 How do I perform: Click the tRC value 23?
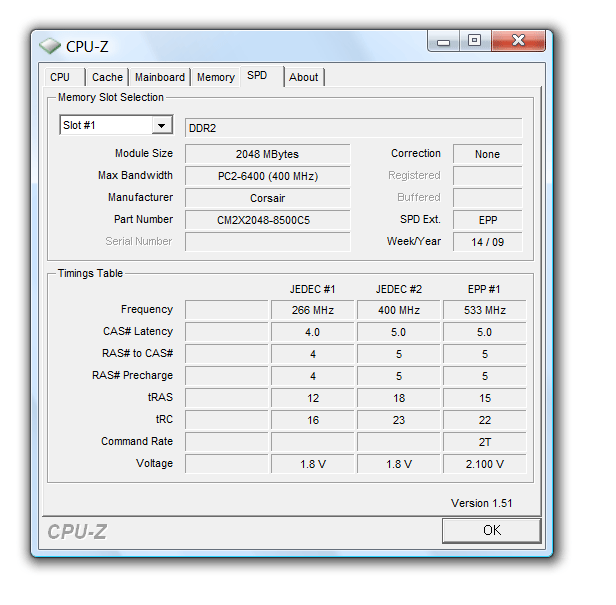[399, 420]
